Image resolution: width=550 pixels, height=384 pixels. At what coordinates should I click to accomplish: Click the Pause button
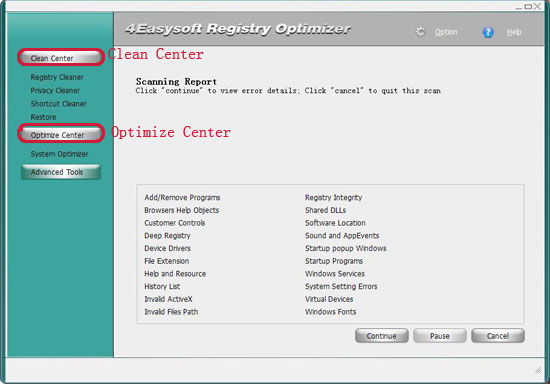pyautogui.click(x=440, y=336)
